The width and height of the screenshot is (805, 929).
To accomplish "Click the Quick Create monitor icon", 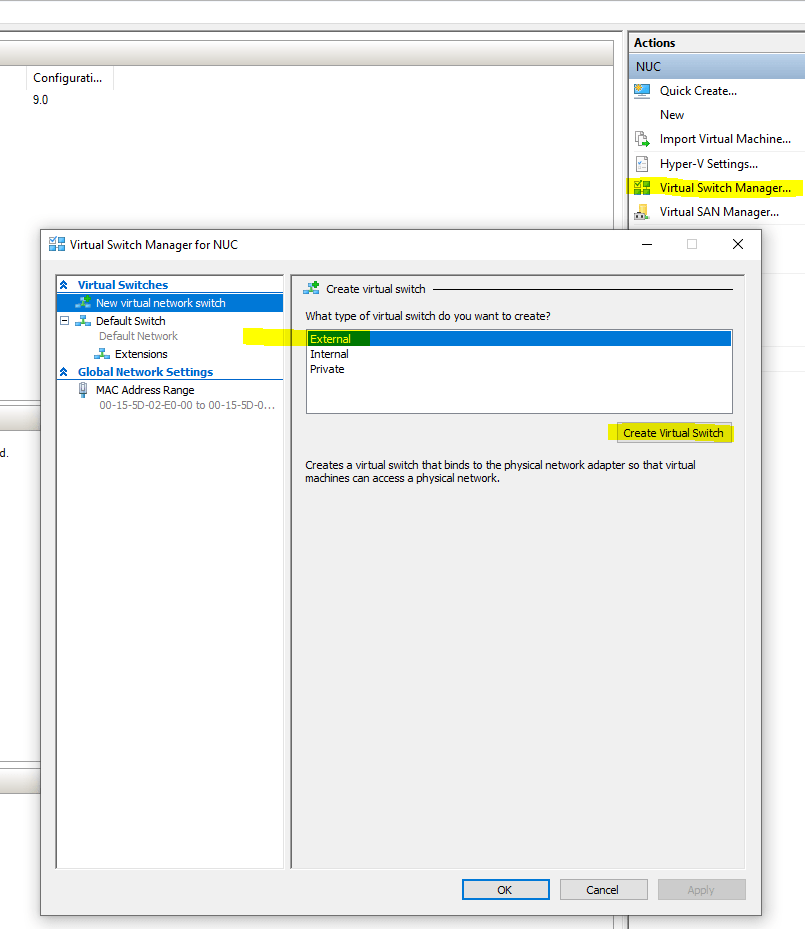I will [x=642, y=91].
